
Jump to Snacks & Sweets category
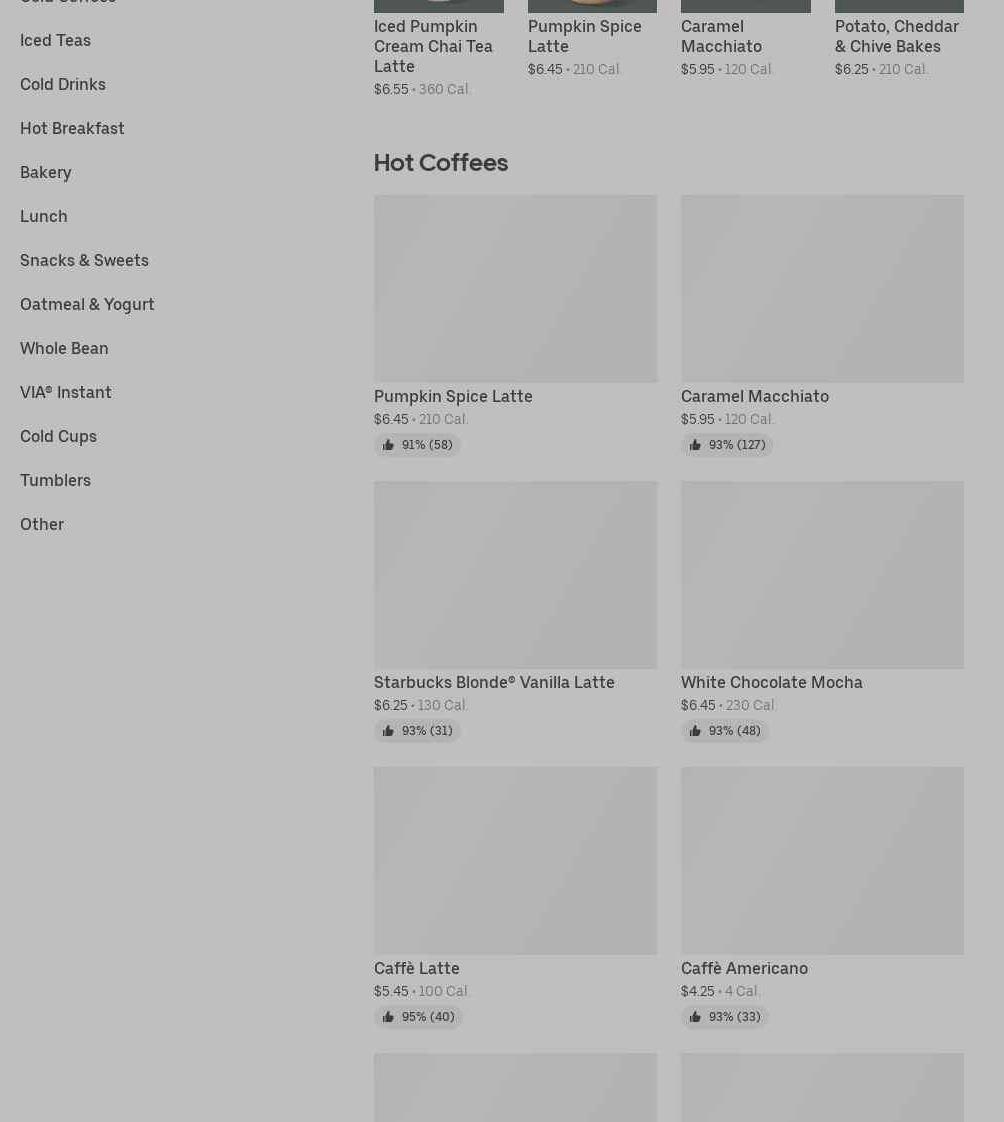84,260
